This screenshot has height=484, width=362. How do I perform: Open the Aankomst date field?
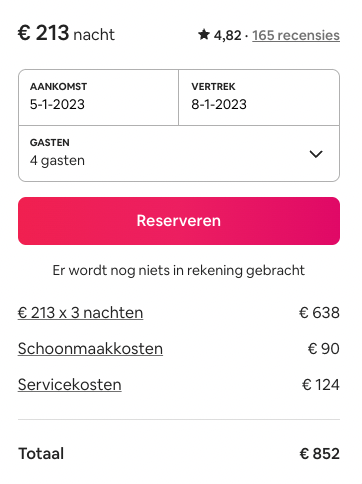99,97
